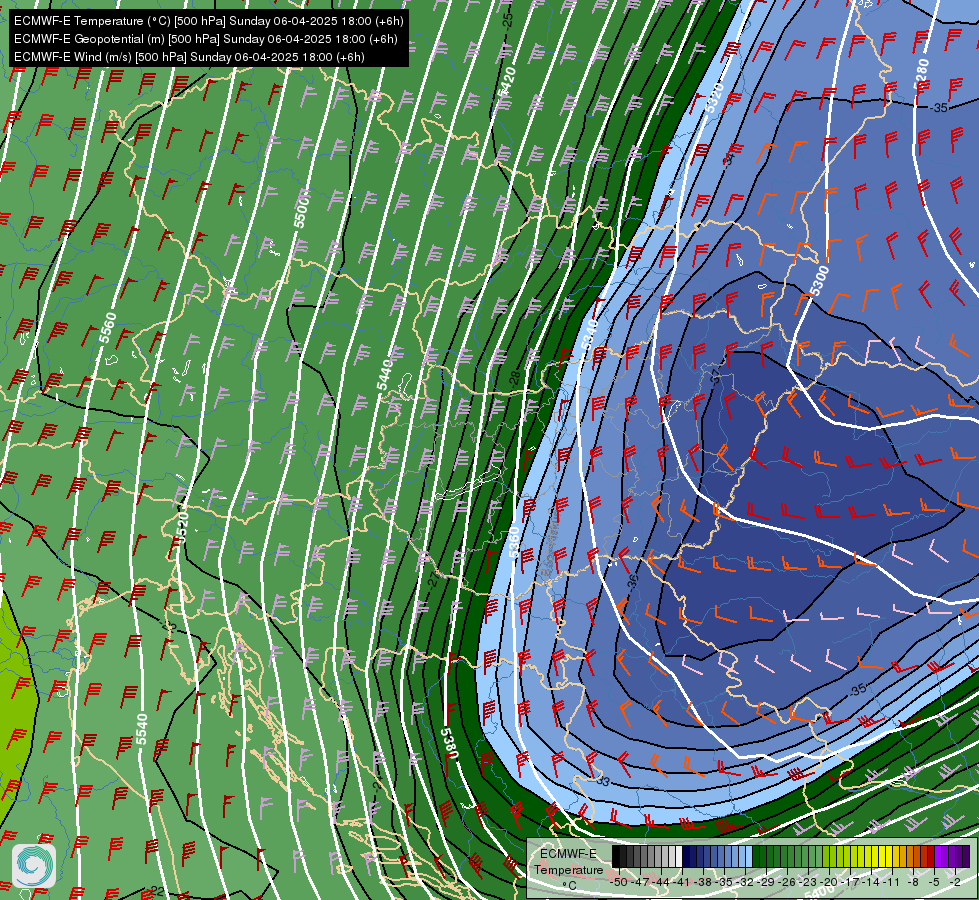Click the 5300 geopotential contour label
Viewport: 979px width, 900px height.
point(820,280)
